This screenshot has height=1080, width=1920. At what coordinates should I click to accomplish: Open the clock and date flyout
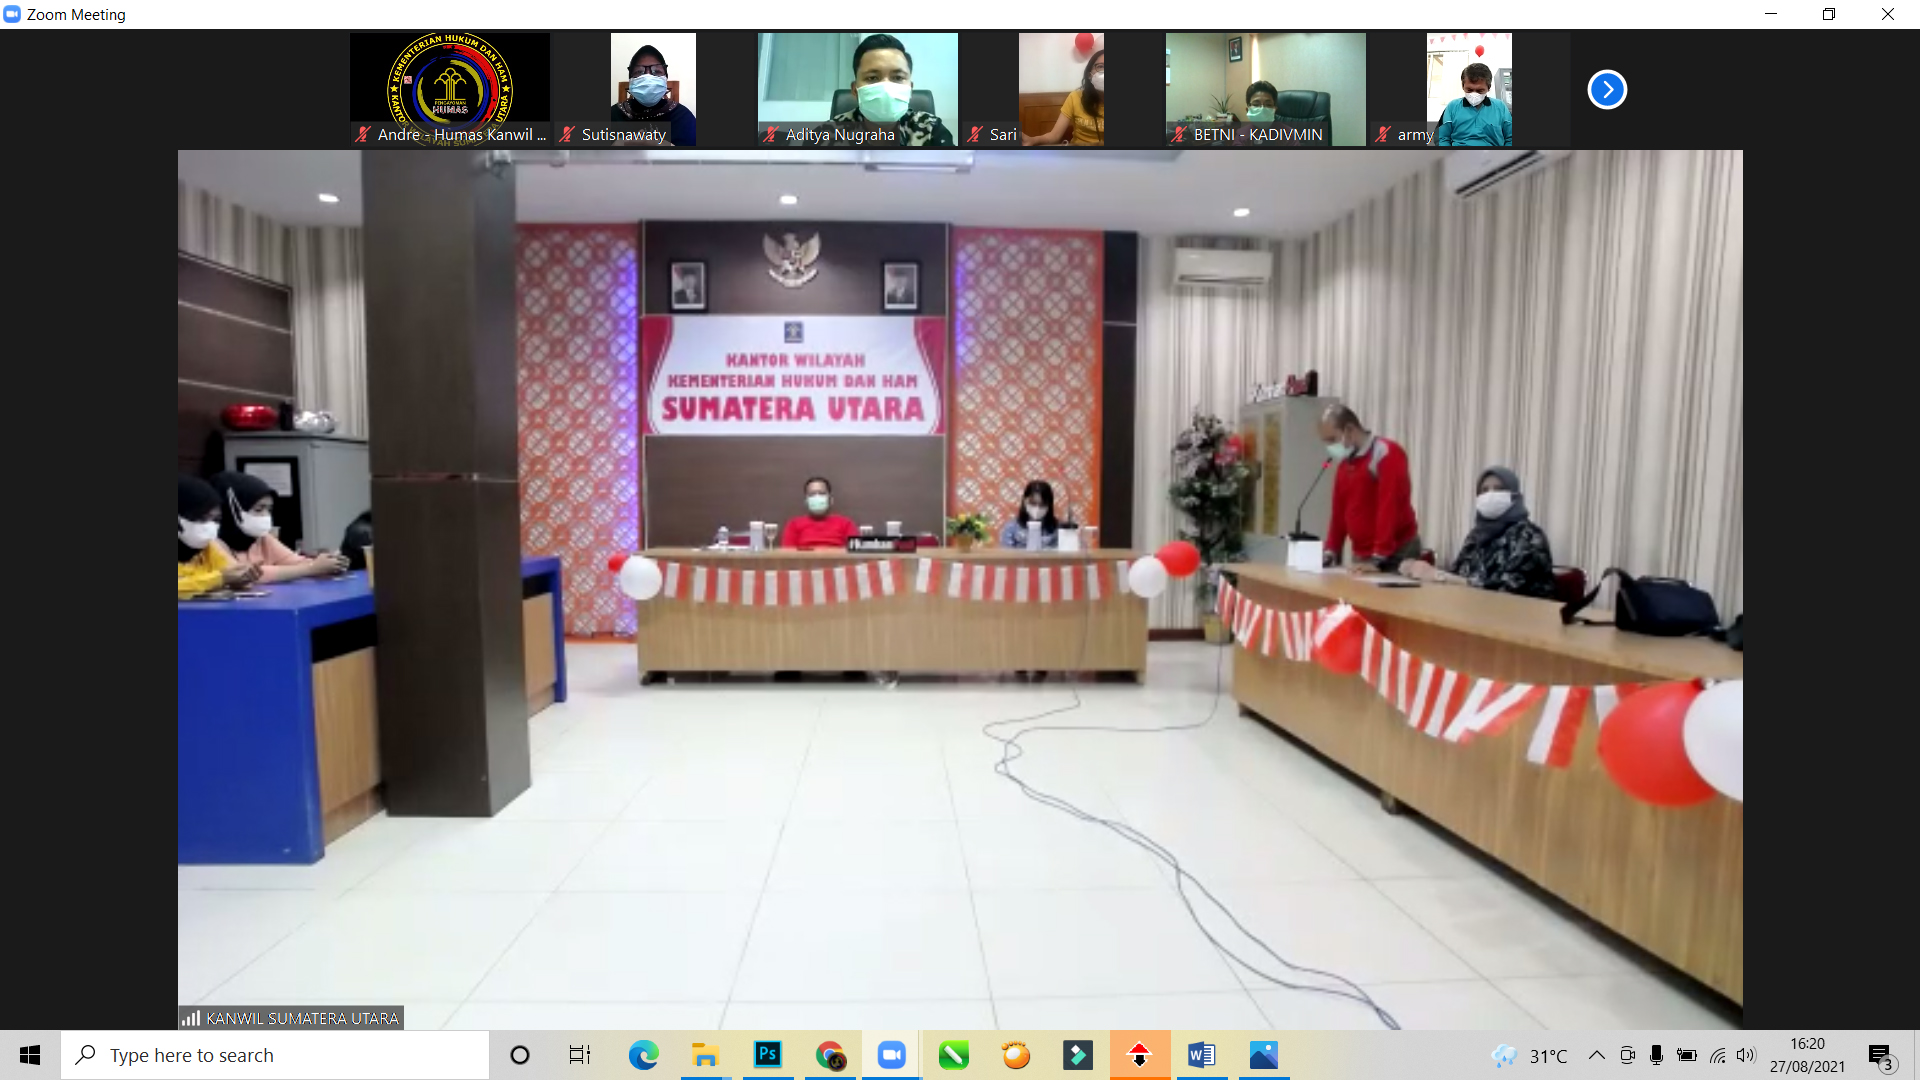click(1807, 1055)
